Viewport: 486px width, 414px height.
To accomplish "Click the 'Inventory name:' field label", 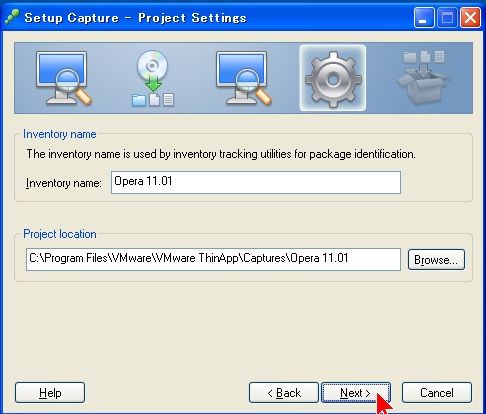I will coord(63,183).
